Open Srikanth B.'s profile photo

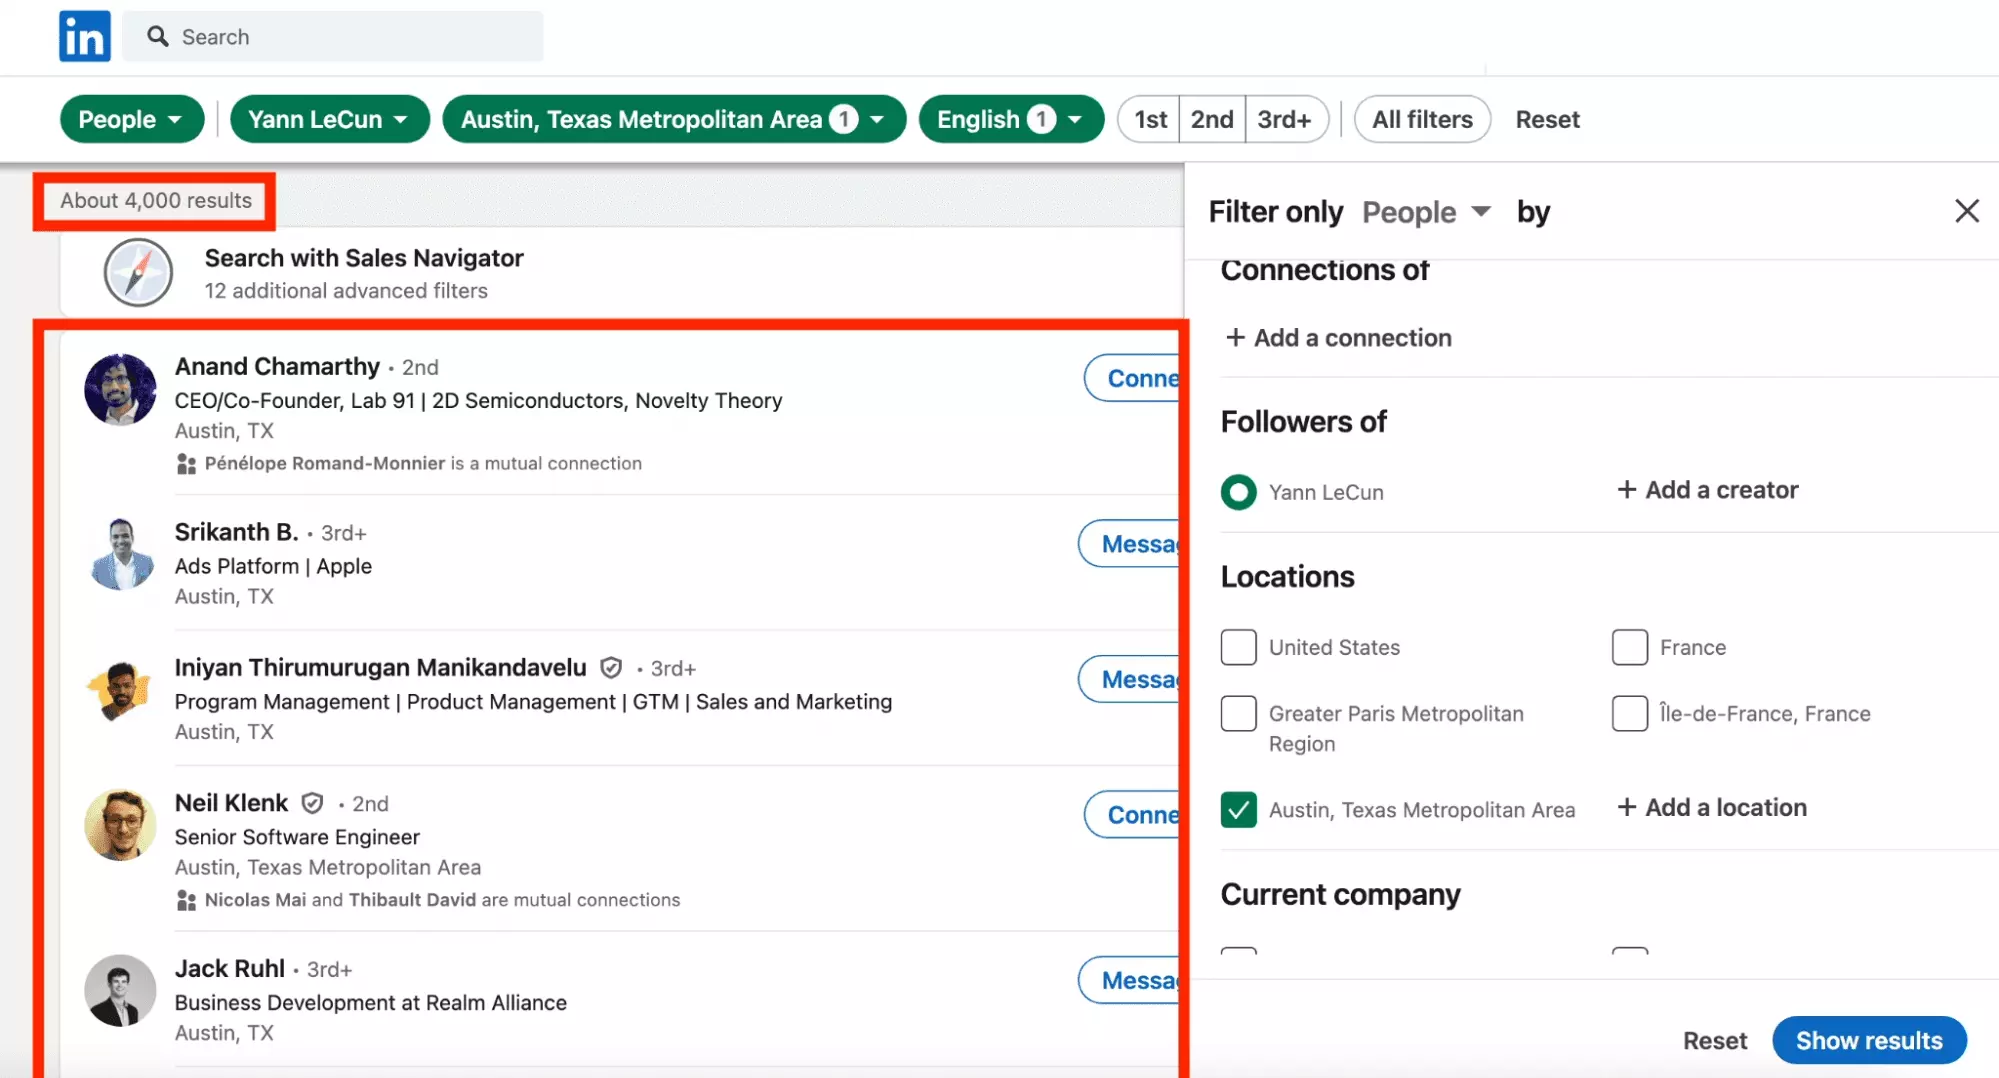point(120,554)
